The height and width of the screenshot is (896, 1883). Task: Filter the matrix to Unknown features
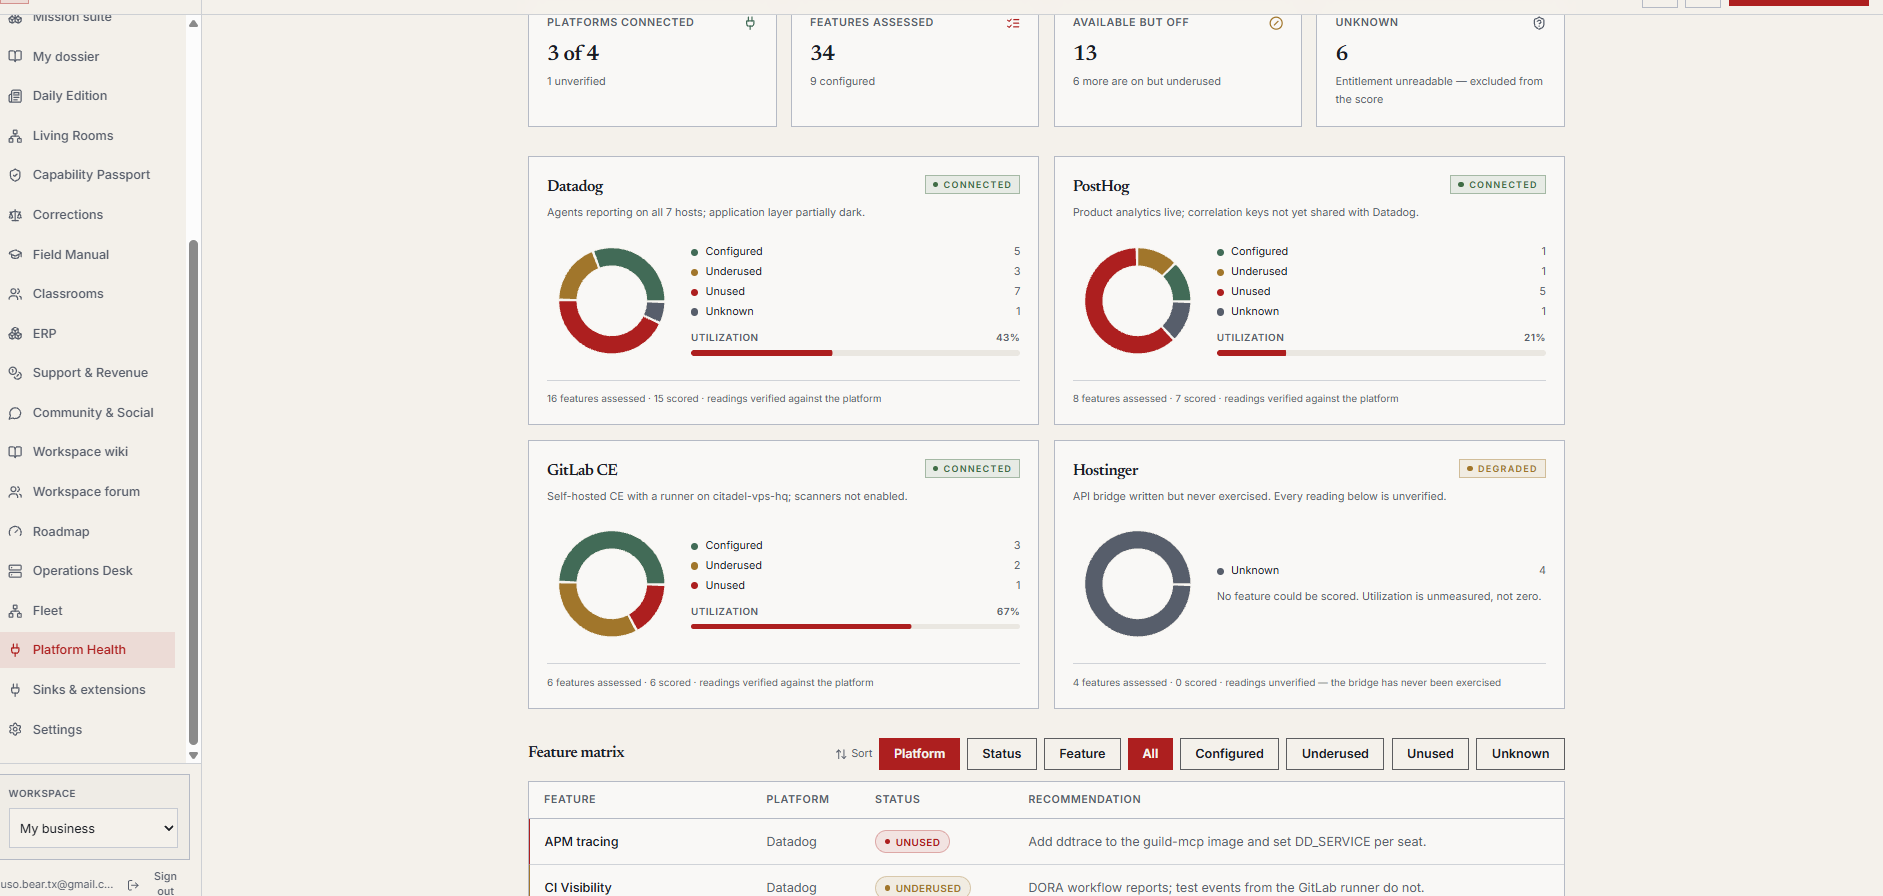(x=1520, y=754)
